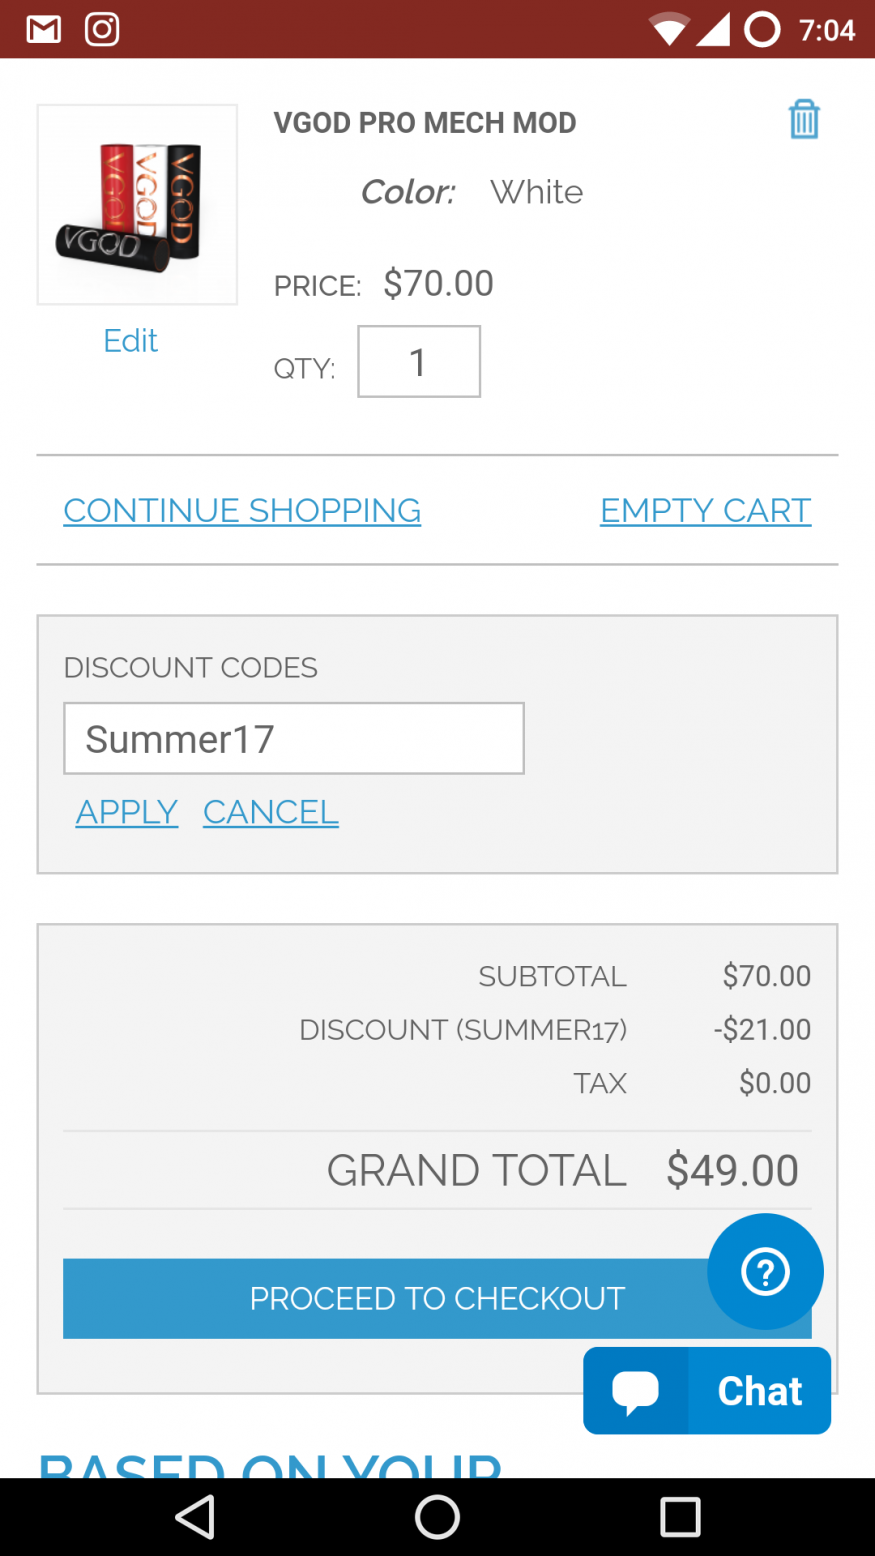Tap the recent apps square button
Viewport: 875px width, 1556px height.
[680, 1517]
